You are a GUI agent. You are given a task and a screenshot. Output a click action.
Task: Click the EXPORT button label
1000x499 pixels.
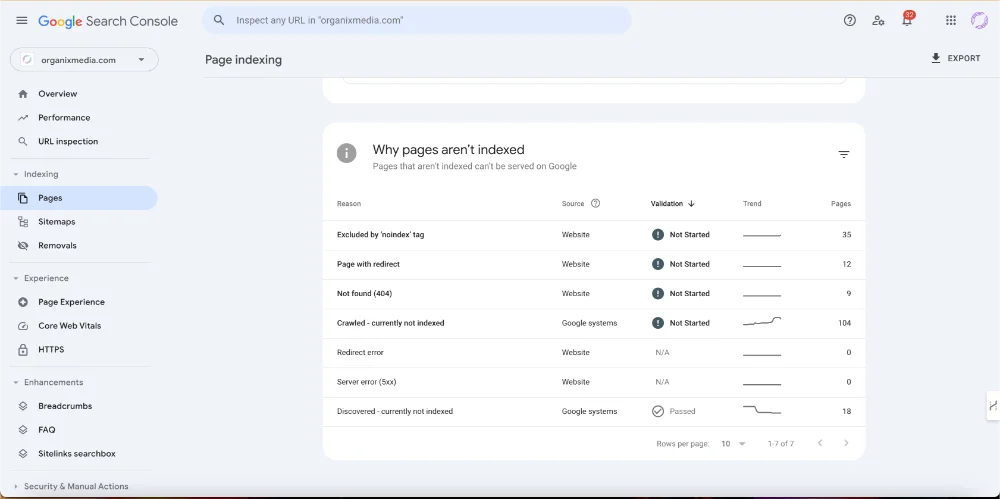[964, 58]
